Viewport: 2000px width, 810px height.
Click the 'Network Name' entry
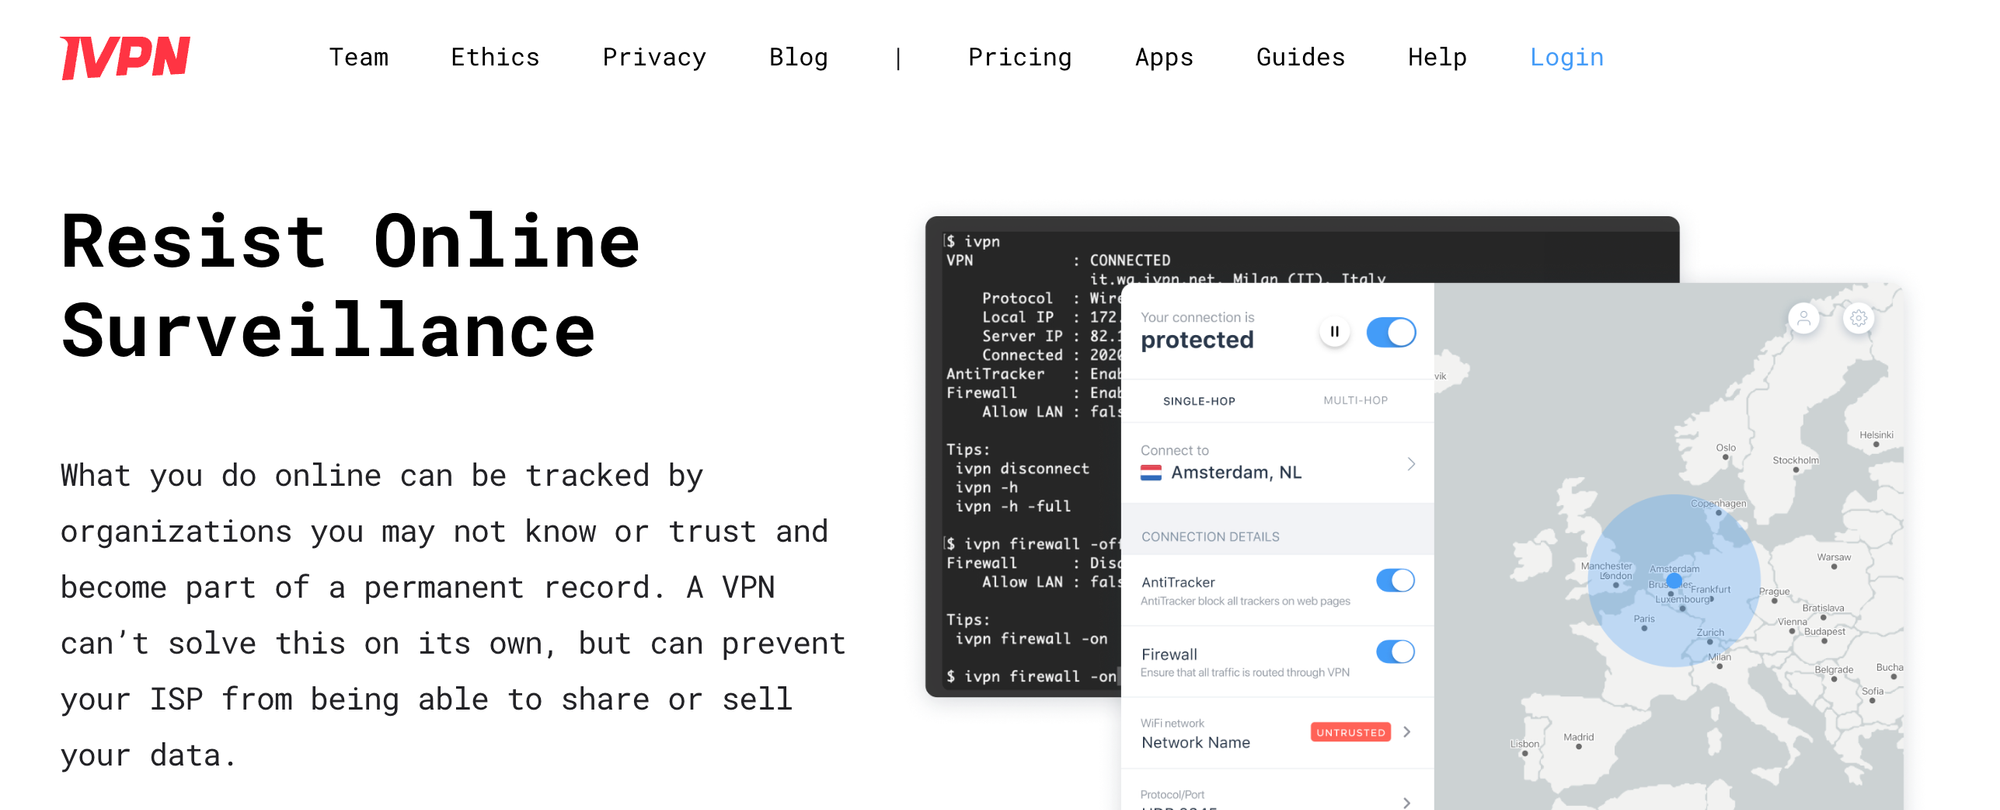pos(1195,742)
